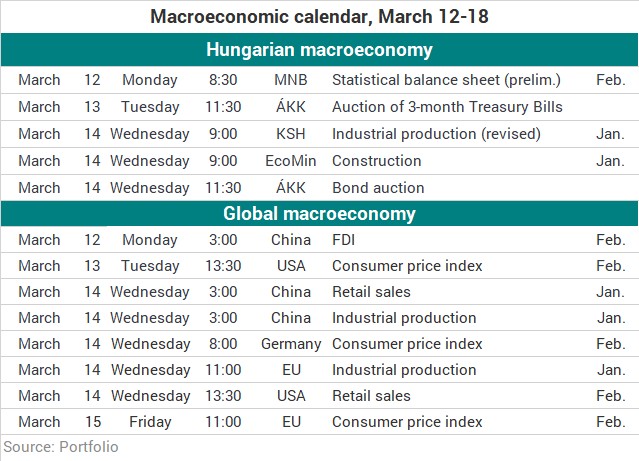The width and height of the screenshot is (639, 461).
Task: Click Industrial production (revised) text
Action: (436, 134)
